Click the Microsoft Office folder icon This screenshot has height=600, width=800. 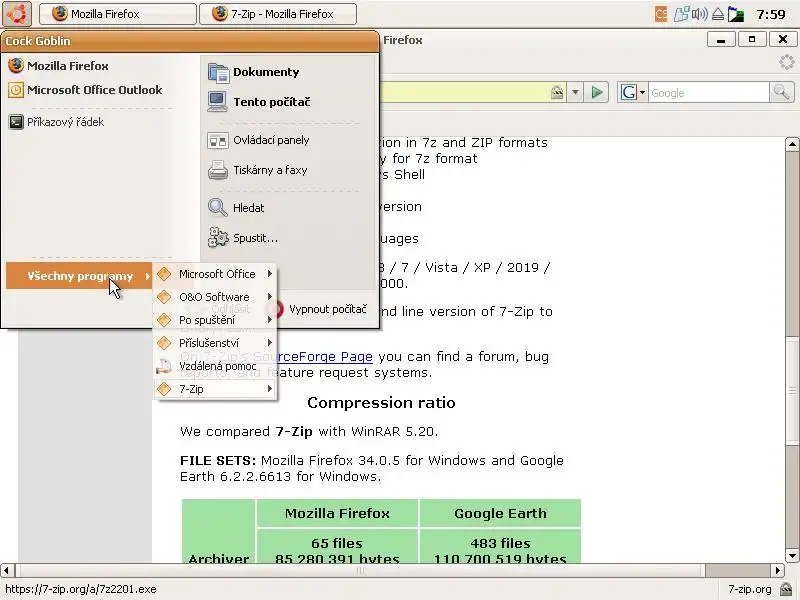[164, 274]
